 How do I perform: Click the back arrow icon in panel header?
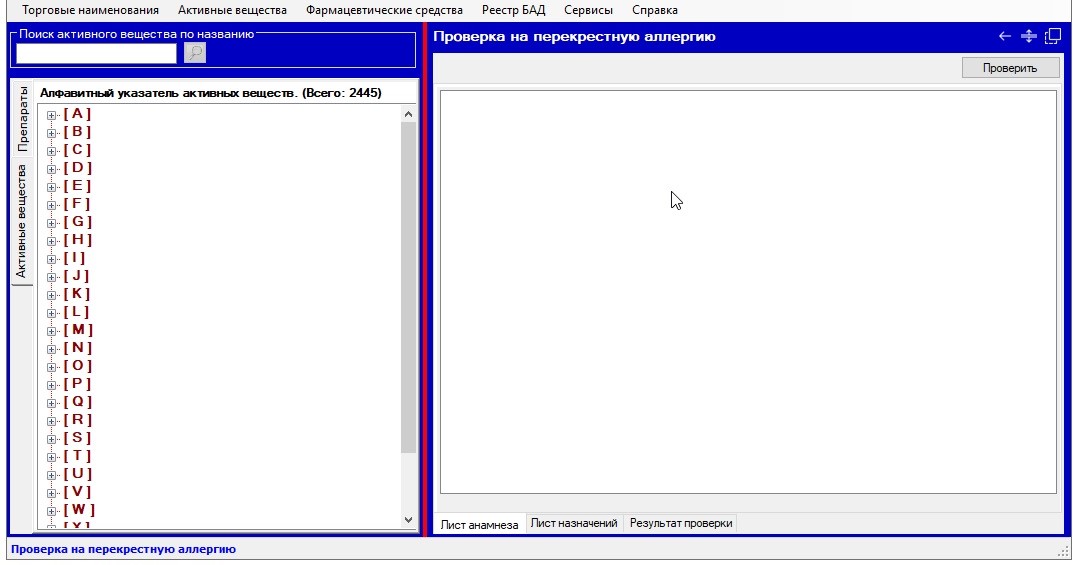(1005, 37)
